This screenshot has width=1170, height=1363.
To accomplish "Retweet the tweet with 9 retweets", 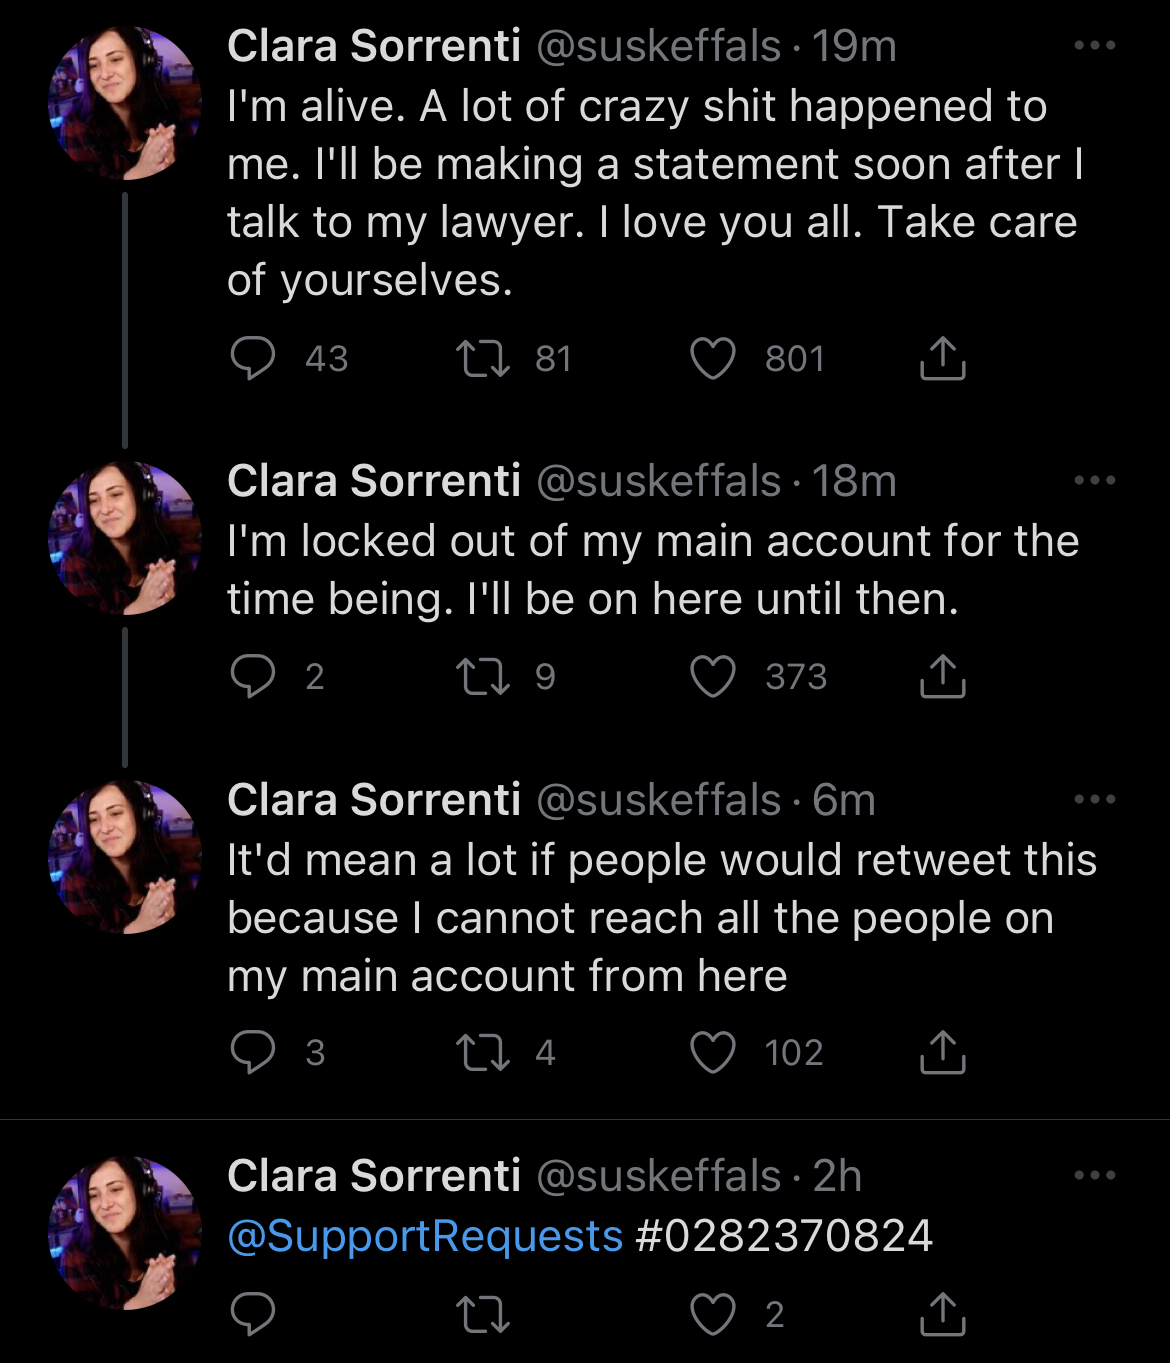I will tap(483, 676).
